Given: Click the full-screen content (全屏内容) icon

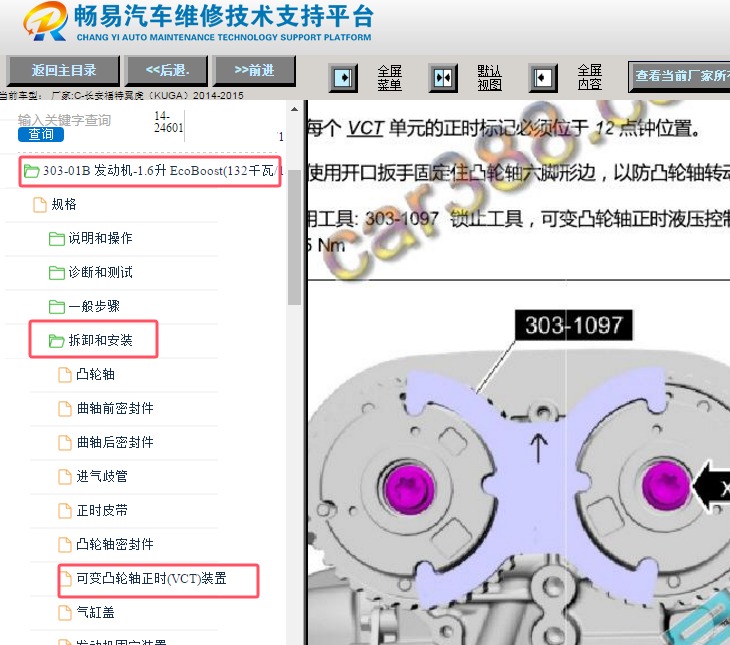Looking at the screenshot, I should [x=543, y=78].
